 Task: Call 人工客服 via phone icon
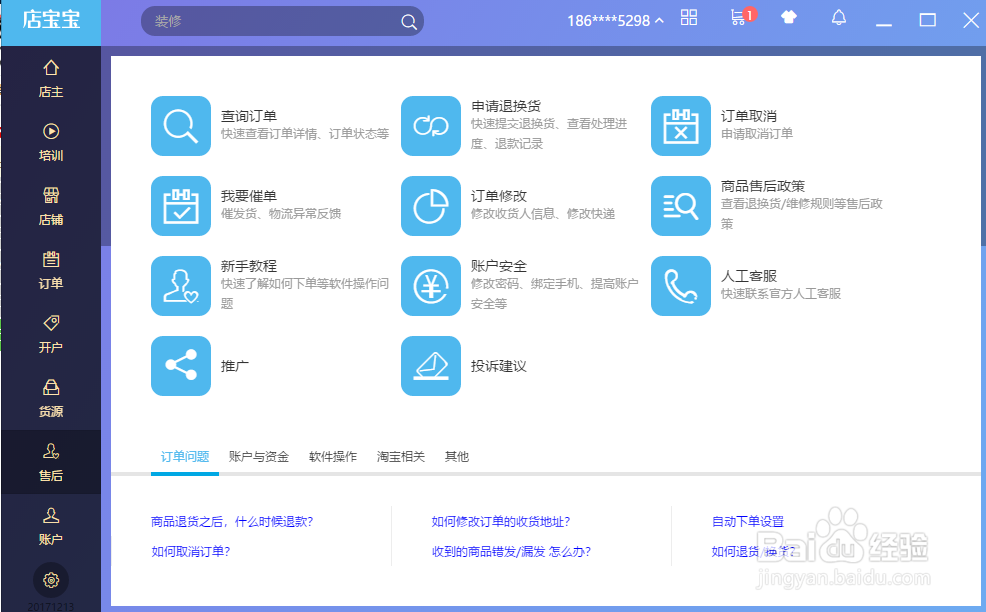(x=680, y=286)
